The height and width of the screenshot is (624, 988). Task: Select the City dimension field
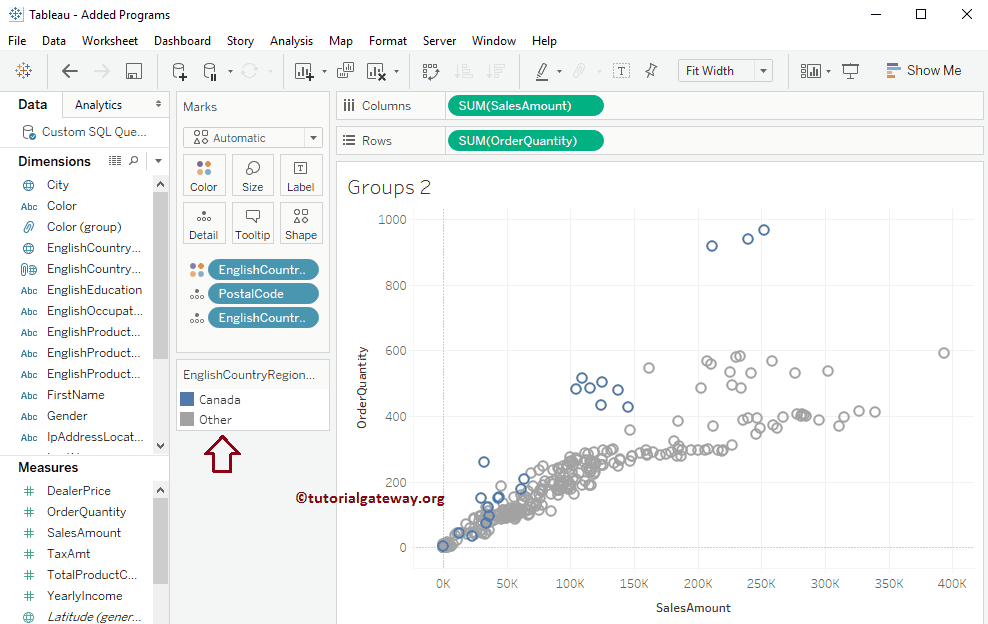pos(57,185)
